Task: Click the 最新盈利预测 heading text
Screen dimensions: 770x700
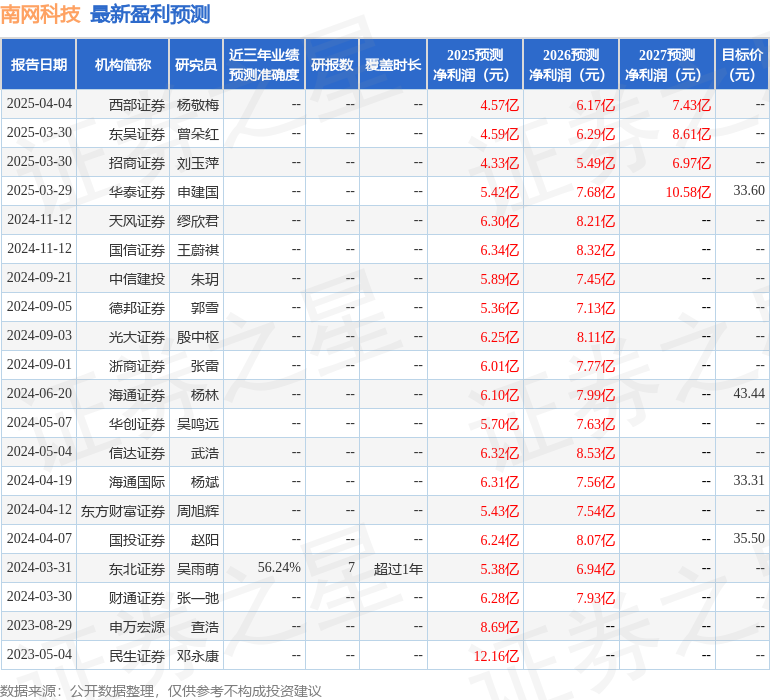Action: coord(150,14)
